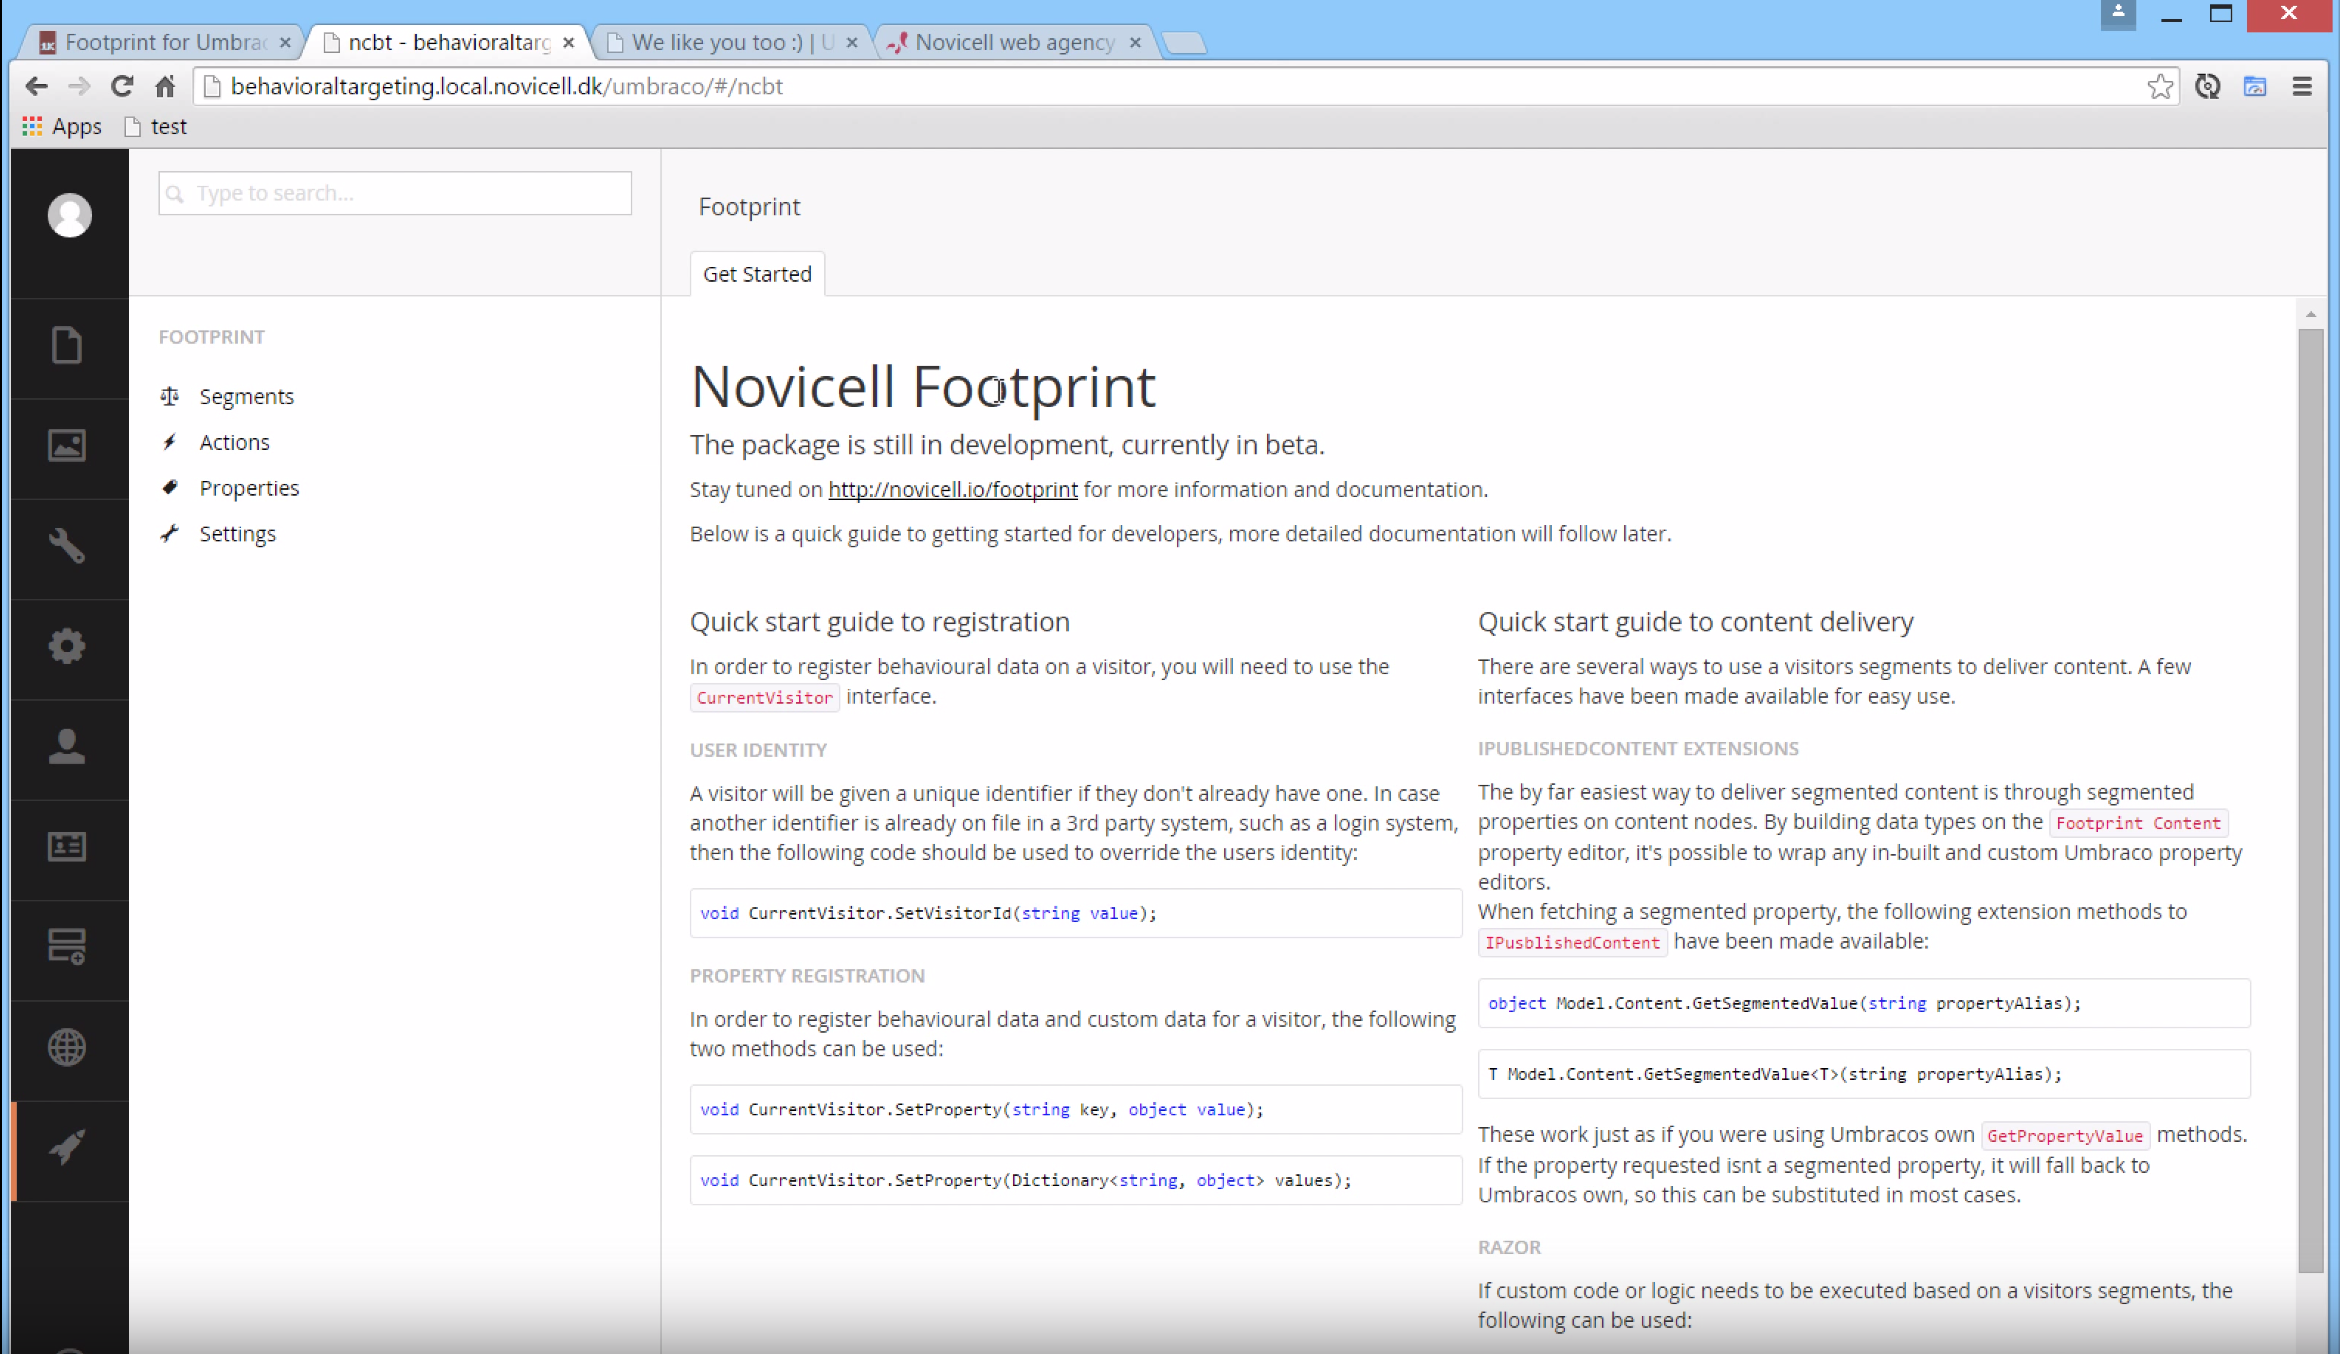Screen dimensions: 2340x1354
Task: Select the Get Started tab
Action: click(x=757, y=274)
